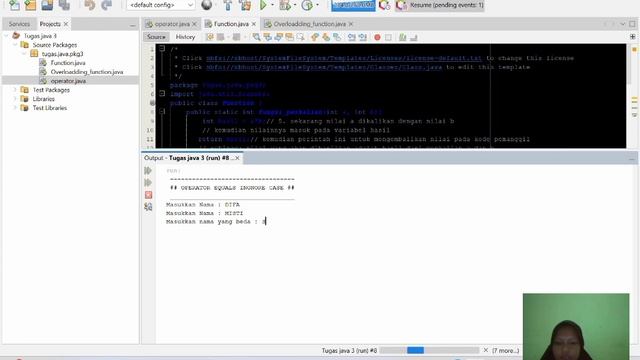Viewport: 640px width, 360px height.
Task: Minimize the Projects window
Action: coord(133,25)
